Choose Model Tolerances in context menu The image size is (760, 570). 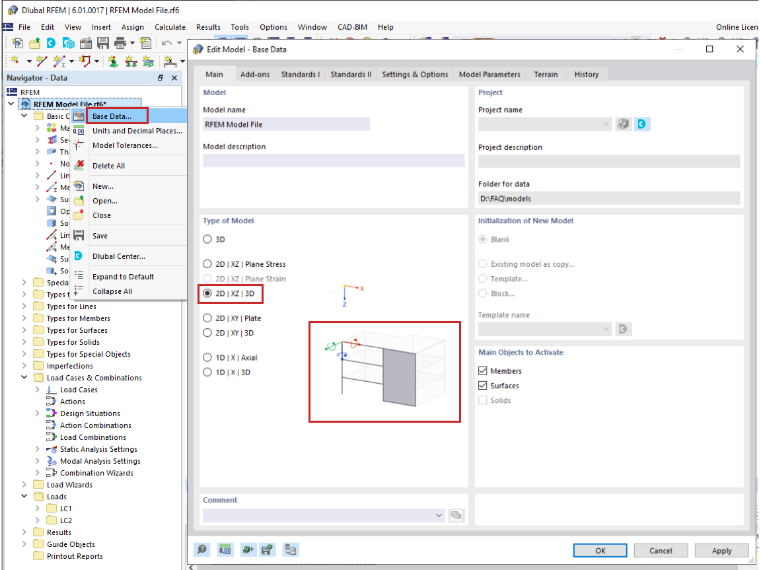[x=125, y=145]
